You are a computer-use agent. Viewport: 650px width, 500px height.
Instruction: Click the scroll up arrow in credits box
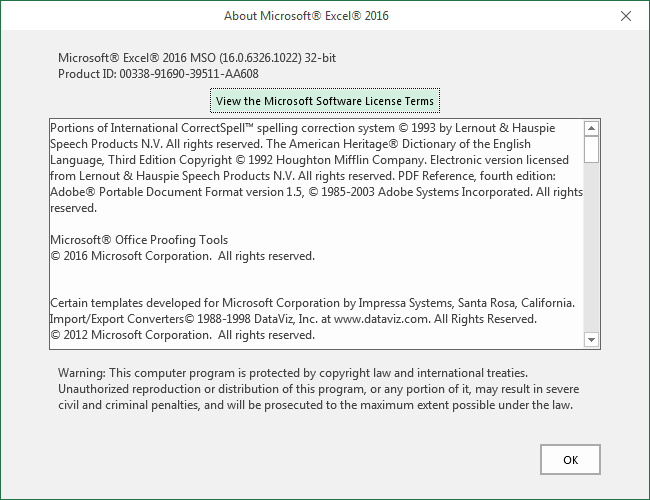tap(591, 129)
